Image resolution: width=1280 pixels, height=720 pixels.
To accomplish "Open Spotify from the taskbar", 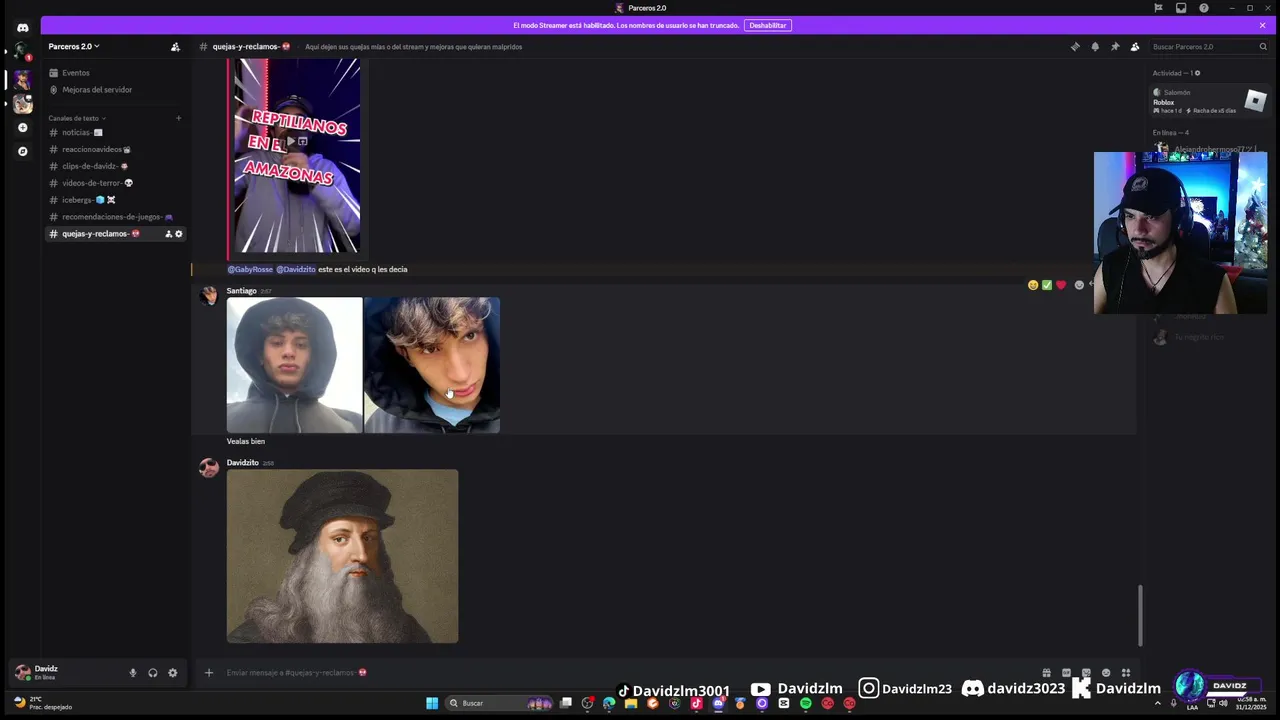I will pos(806,703).
